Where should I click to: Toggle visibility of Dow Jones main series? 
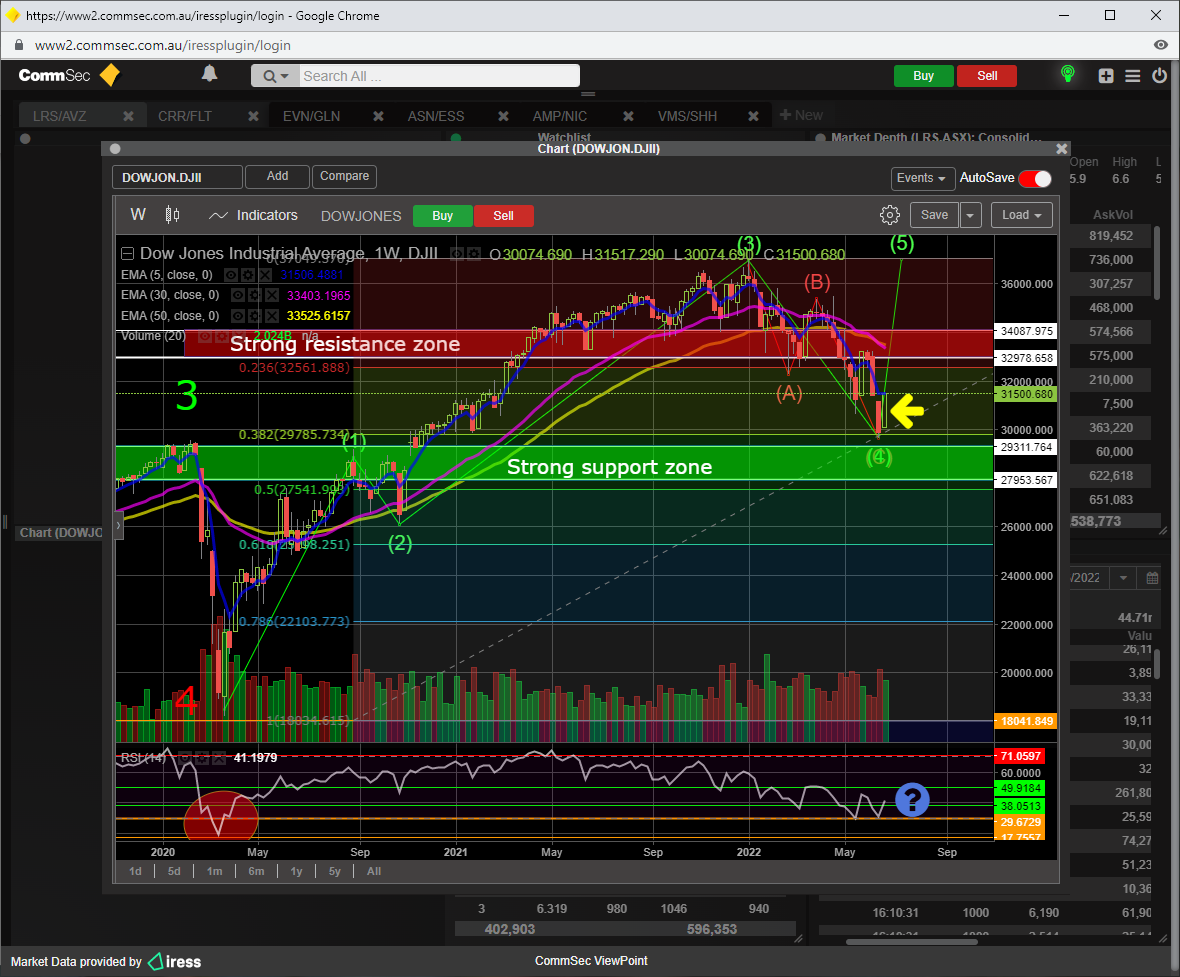(457, 254)
